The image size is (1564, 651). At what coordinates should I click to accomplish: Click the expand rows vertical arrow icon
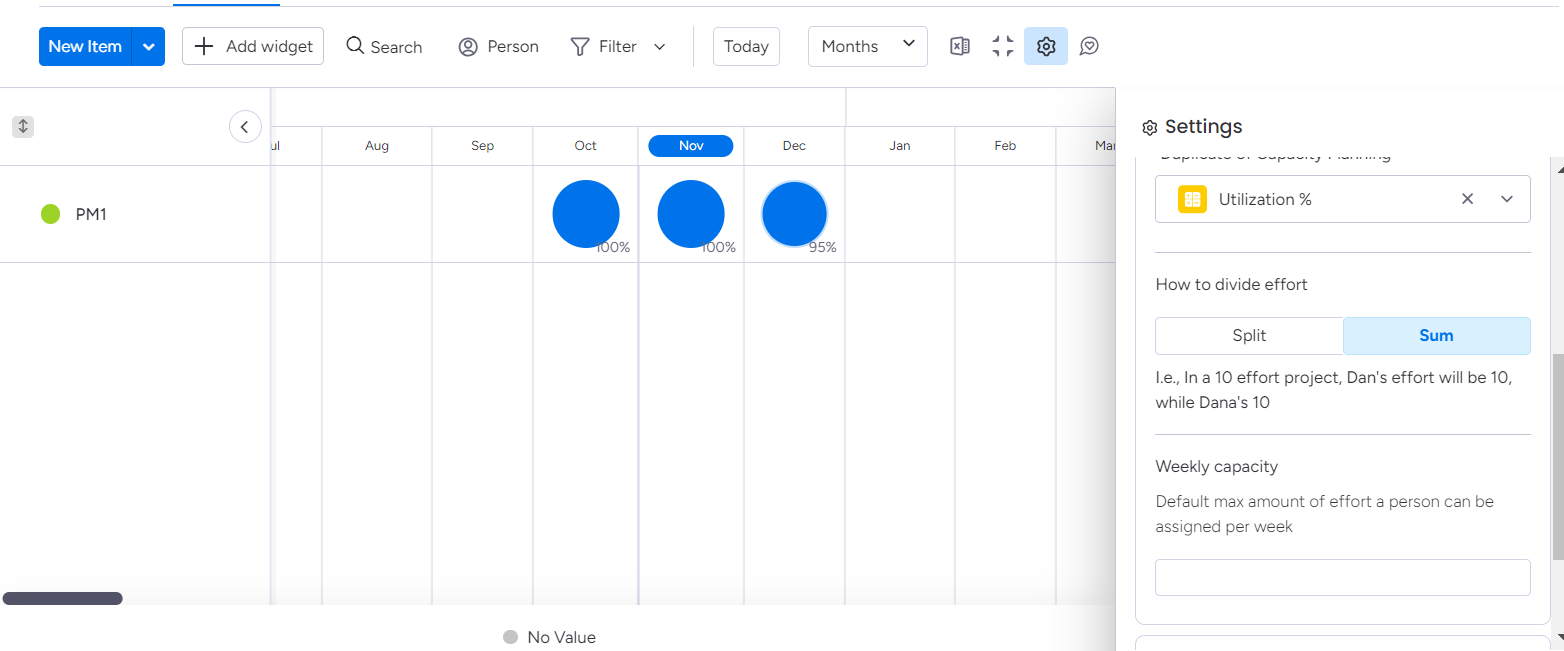(x=23, y=127)
